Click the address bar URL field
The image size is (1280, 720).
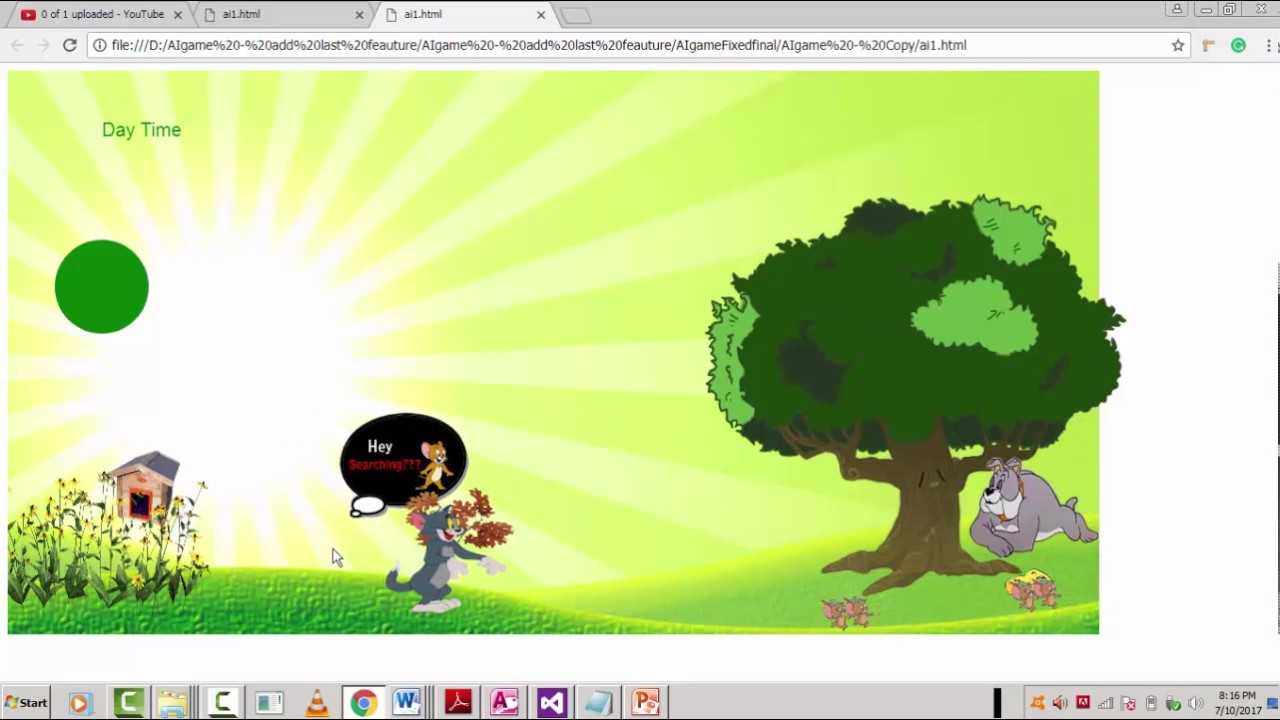[x=600, y=45]
